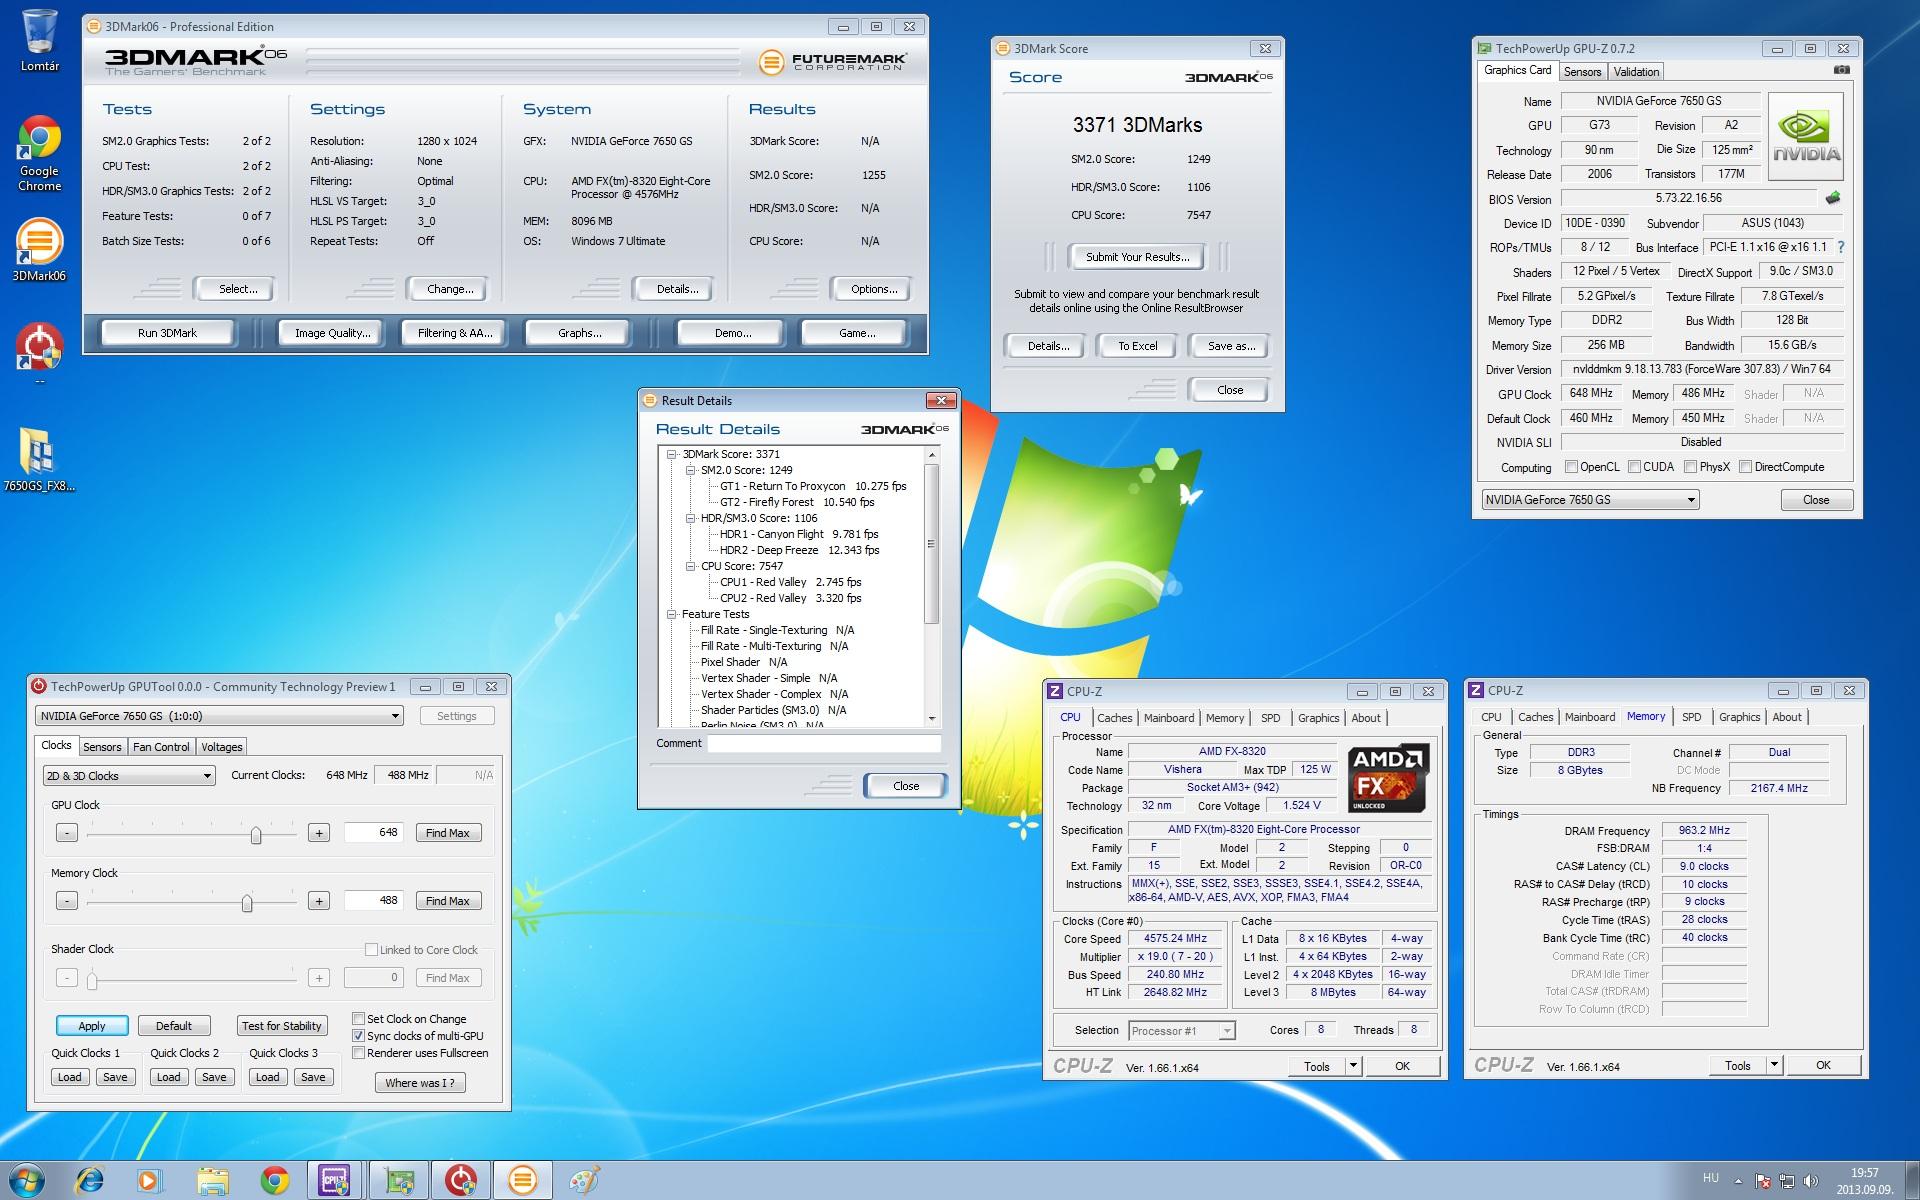Switch to Validation tab in GPU-Z
This screenshot has height=1200, width=1920.
click(x=1636, y=72)
